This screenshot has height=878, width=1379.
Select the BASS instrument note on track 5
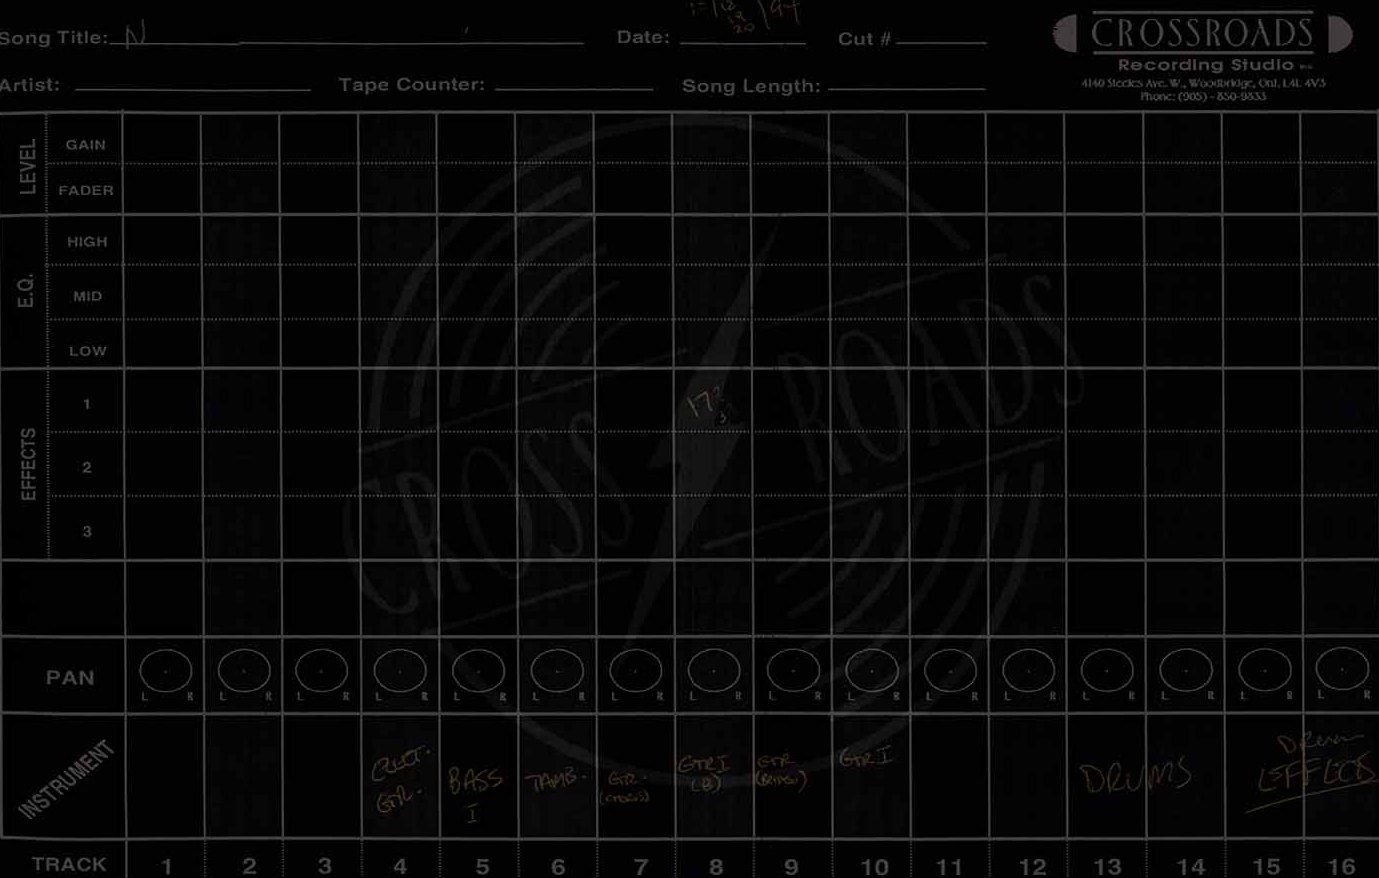[x=475, y=792]
